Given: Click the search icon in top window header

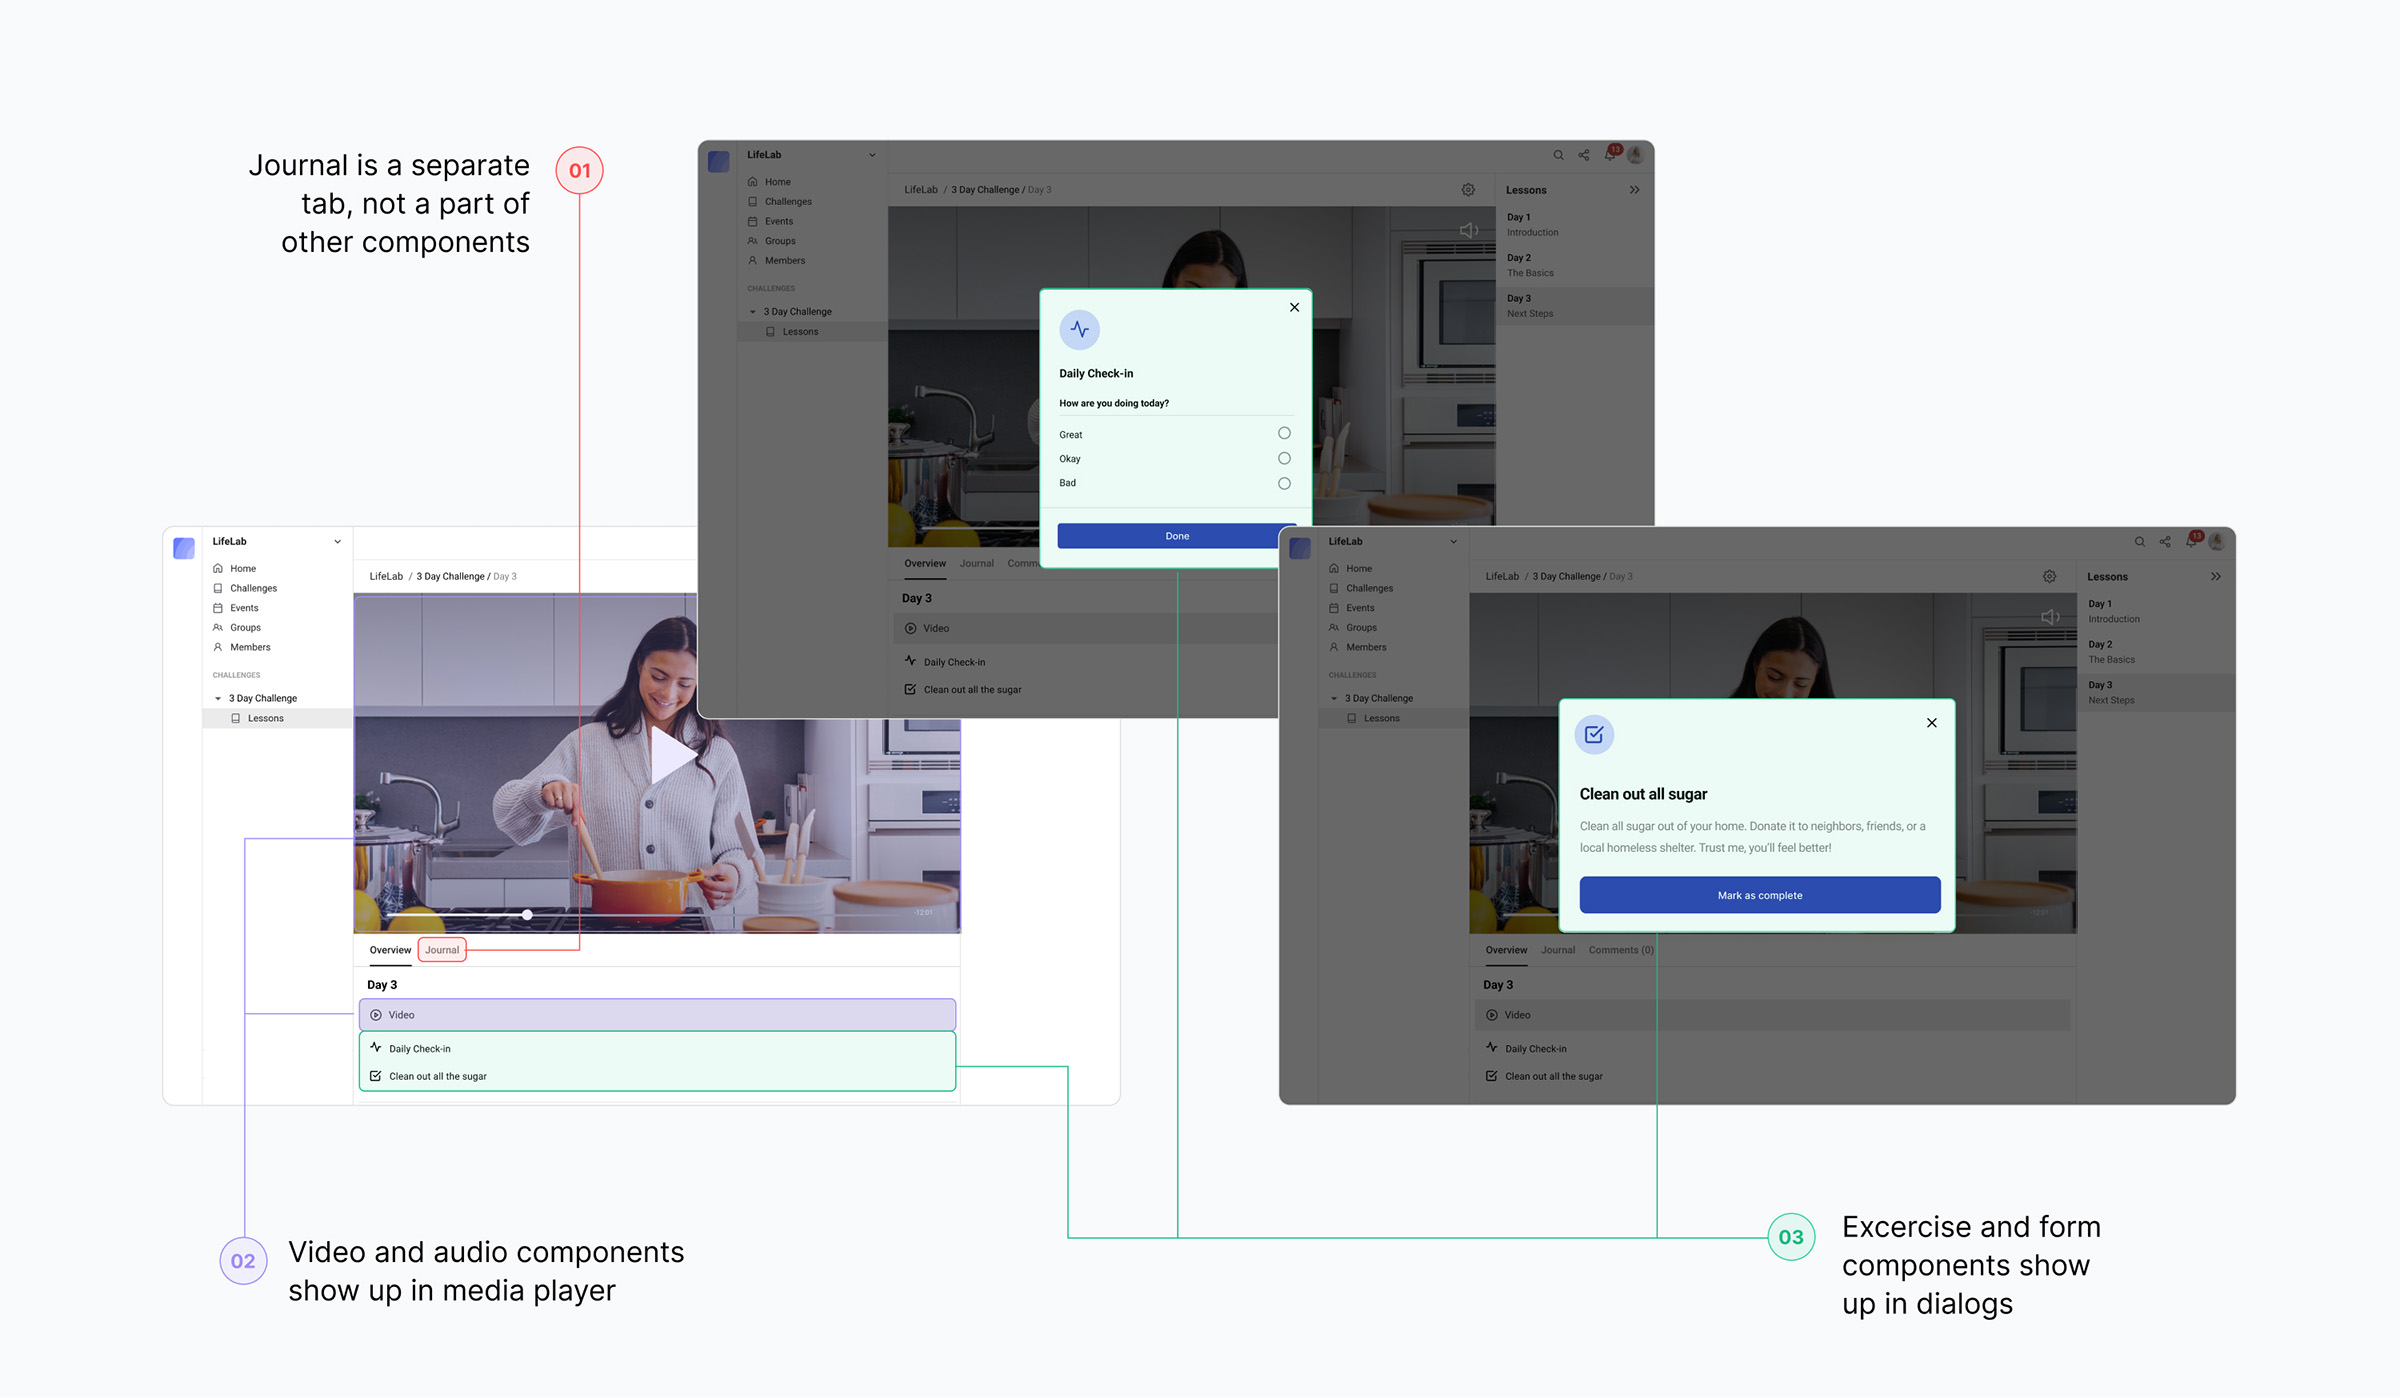Looking at the screenshot, I should [x=1558, y=155].
